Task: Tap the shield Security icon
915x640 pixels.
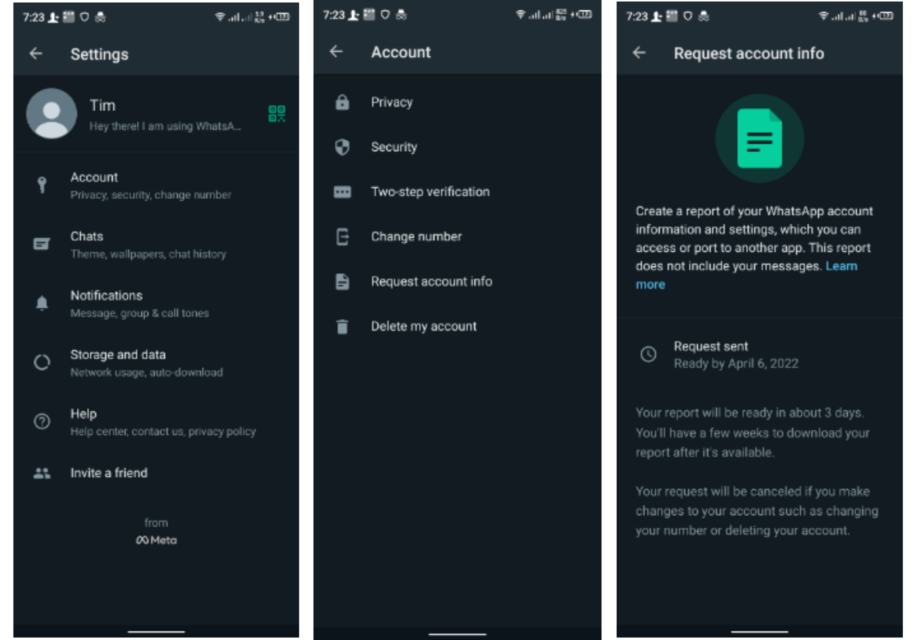Action: click(343, 147)
